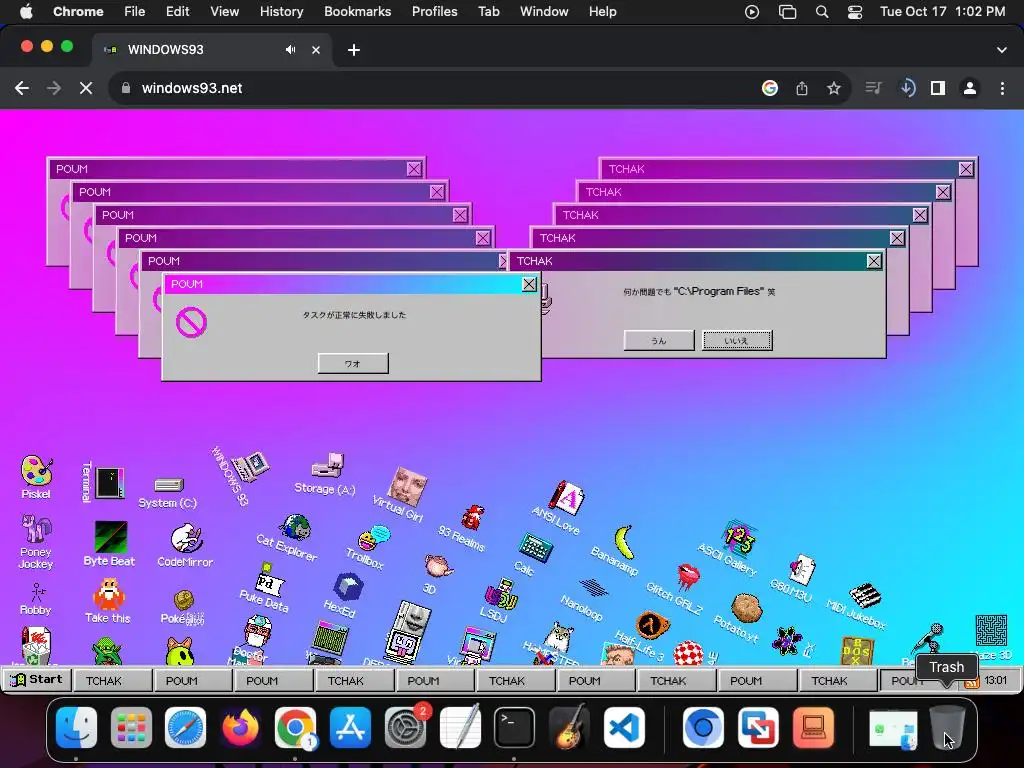Viewport: 1024px width, 768px height.
Task: Open Visual Studio Code in Dock
Action: click(623, 727)
